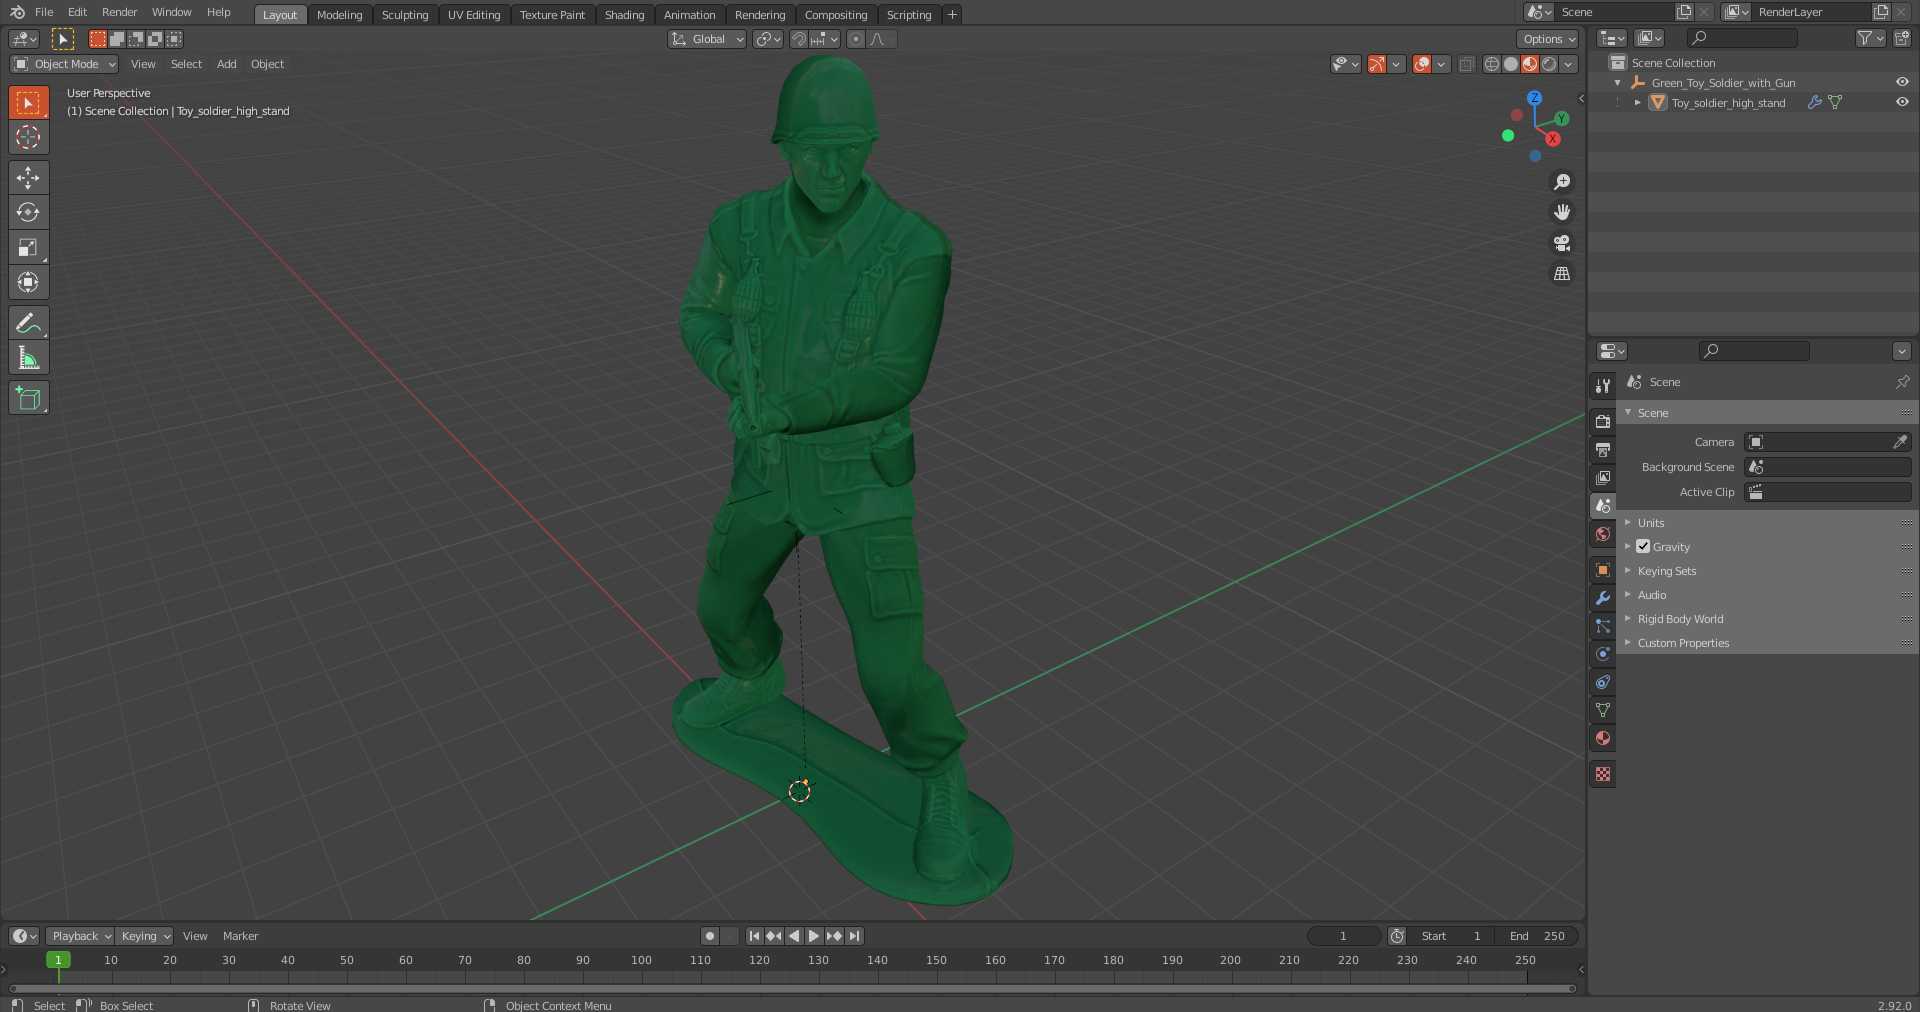Select the Select Box tool
The height and width of the screenshot is (1012, 1920).
[28, 102]
